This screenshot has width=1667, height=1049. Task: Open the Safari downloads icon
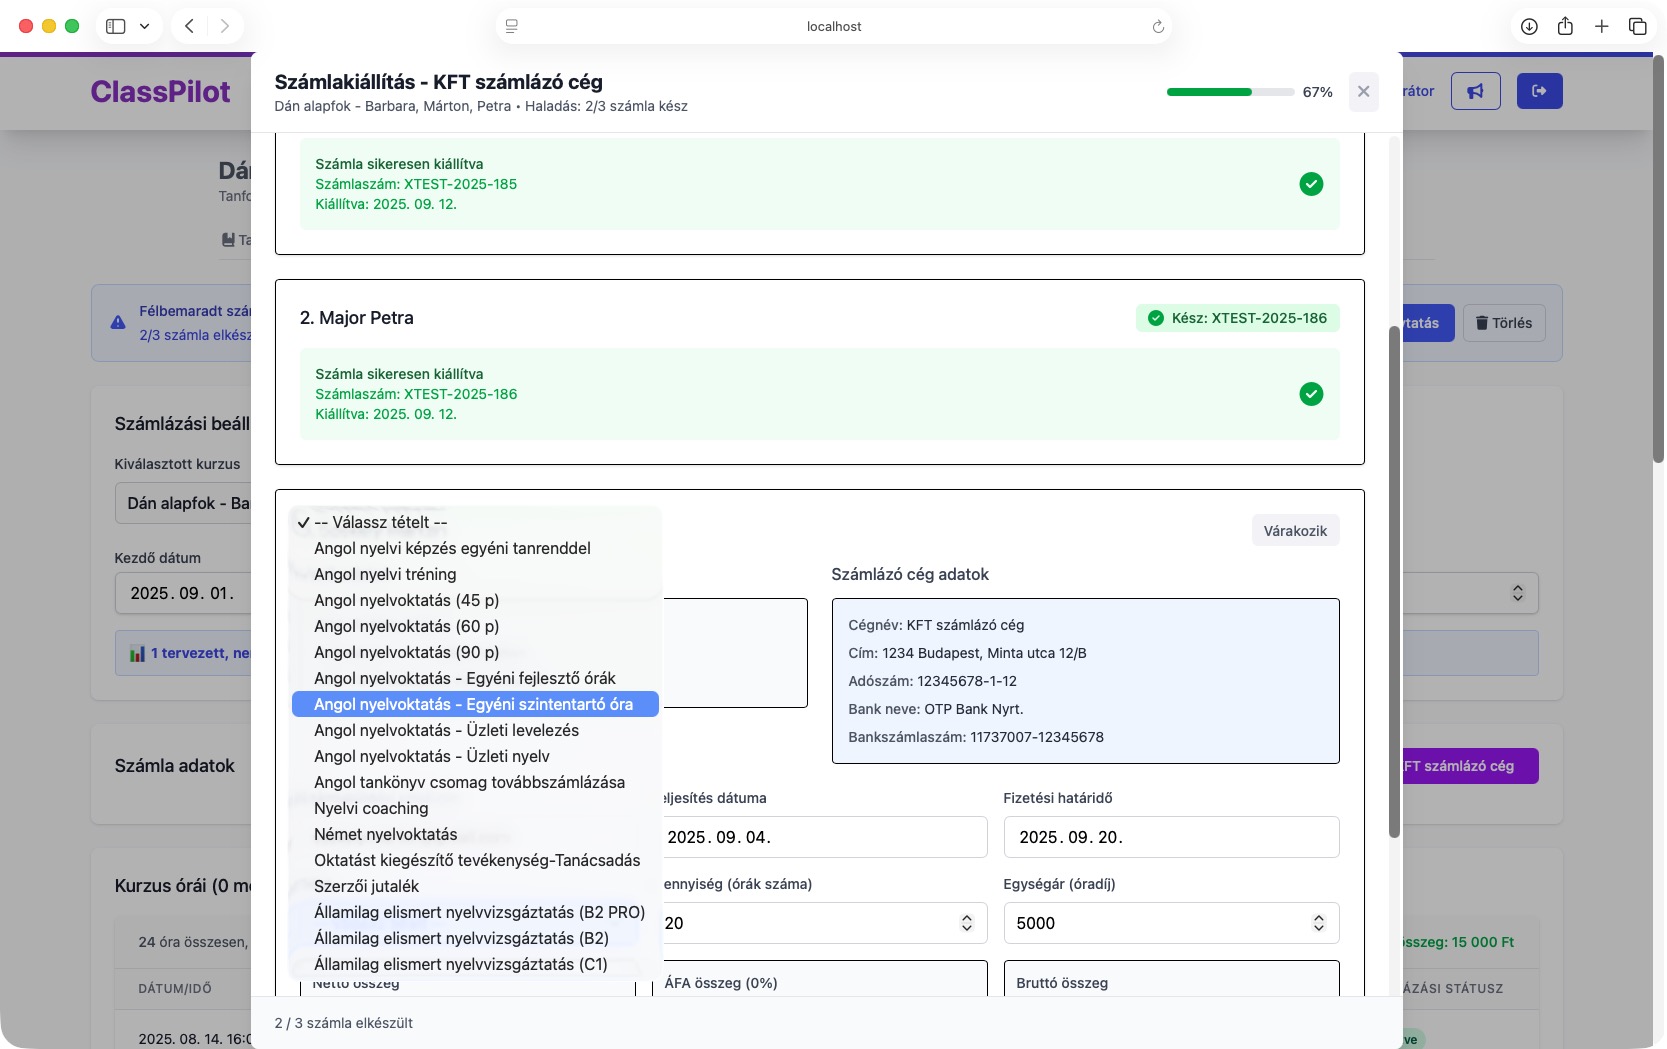(x=1529, y=27)
